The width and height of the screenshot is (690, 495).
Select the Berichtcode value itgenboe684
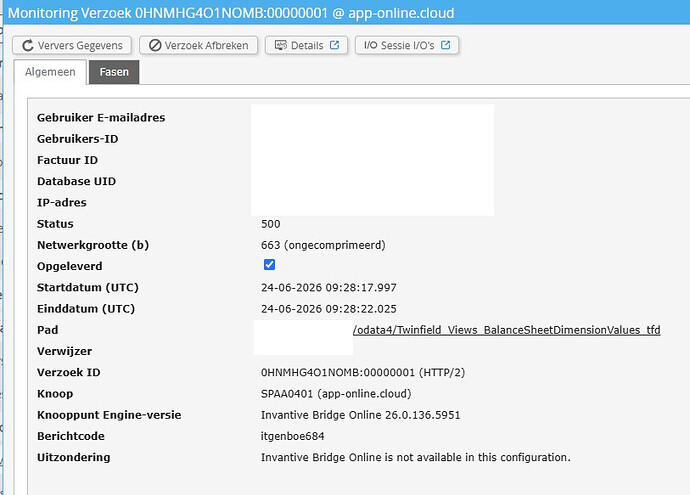[293, 436]
